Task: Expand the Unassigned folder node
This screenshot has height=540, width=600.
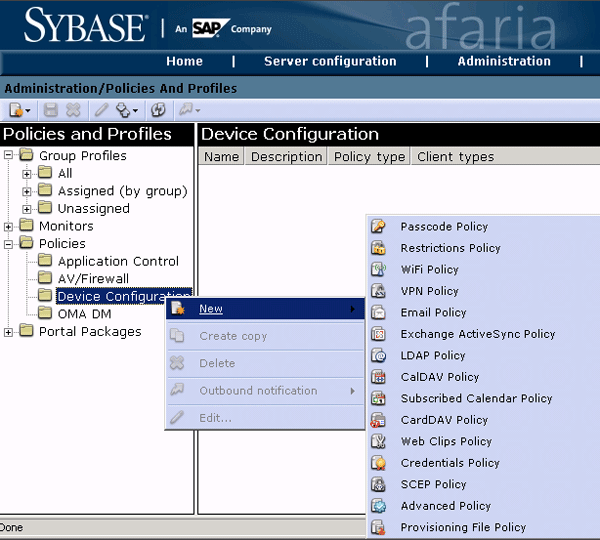Action: [26, 209]
